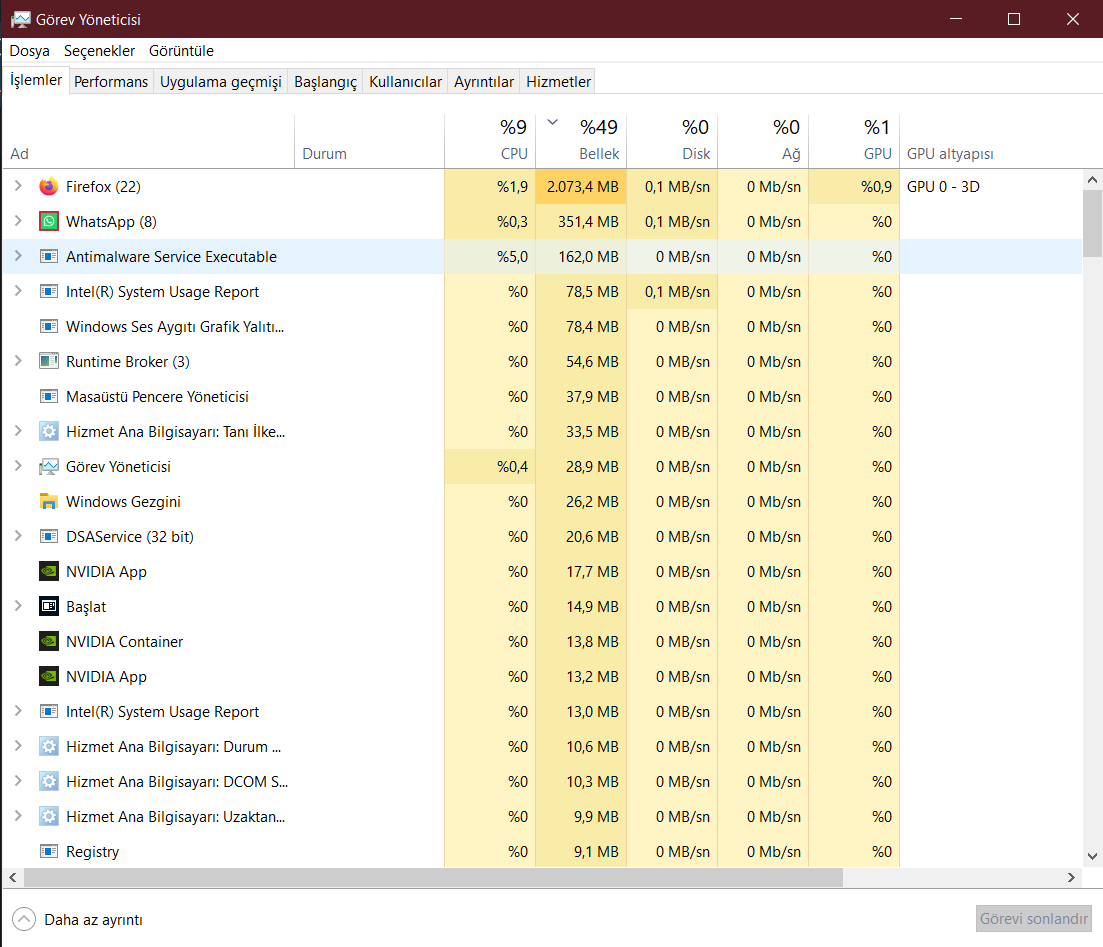
Task: Open the Seçenekler menu
Action: (x=99, y=51)
